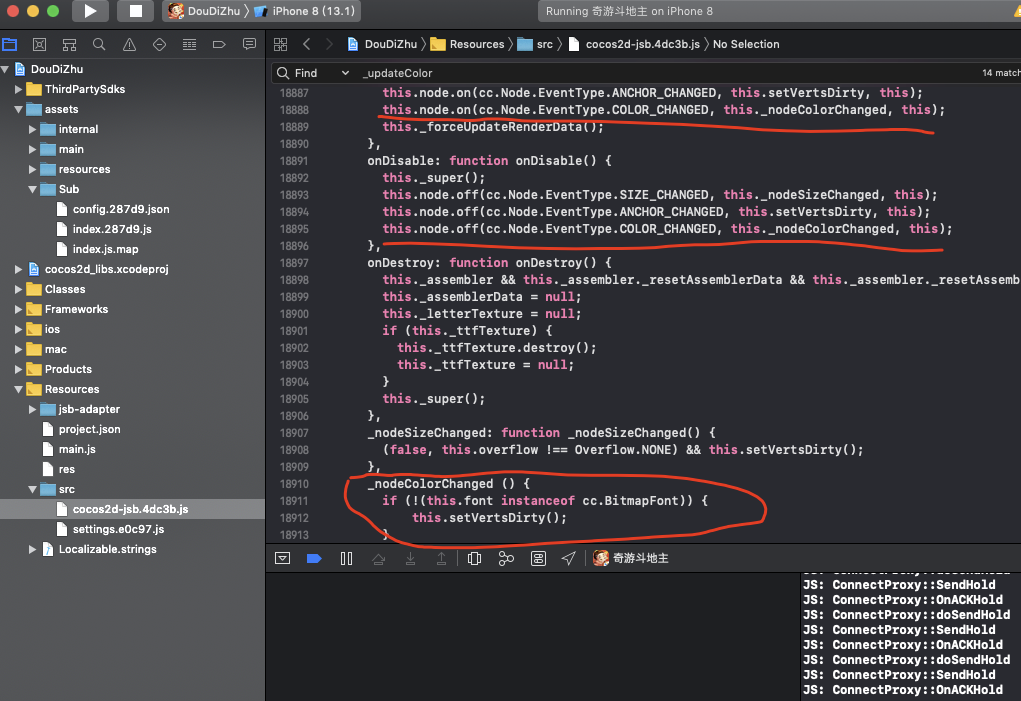1021x701 pixels.
Task: Open the Find navigator magnifier icon
Action: coord(99,44)
